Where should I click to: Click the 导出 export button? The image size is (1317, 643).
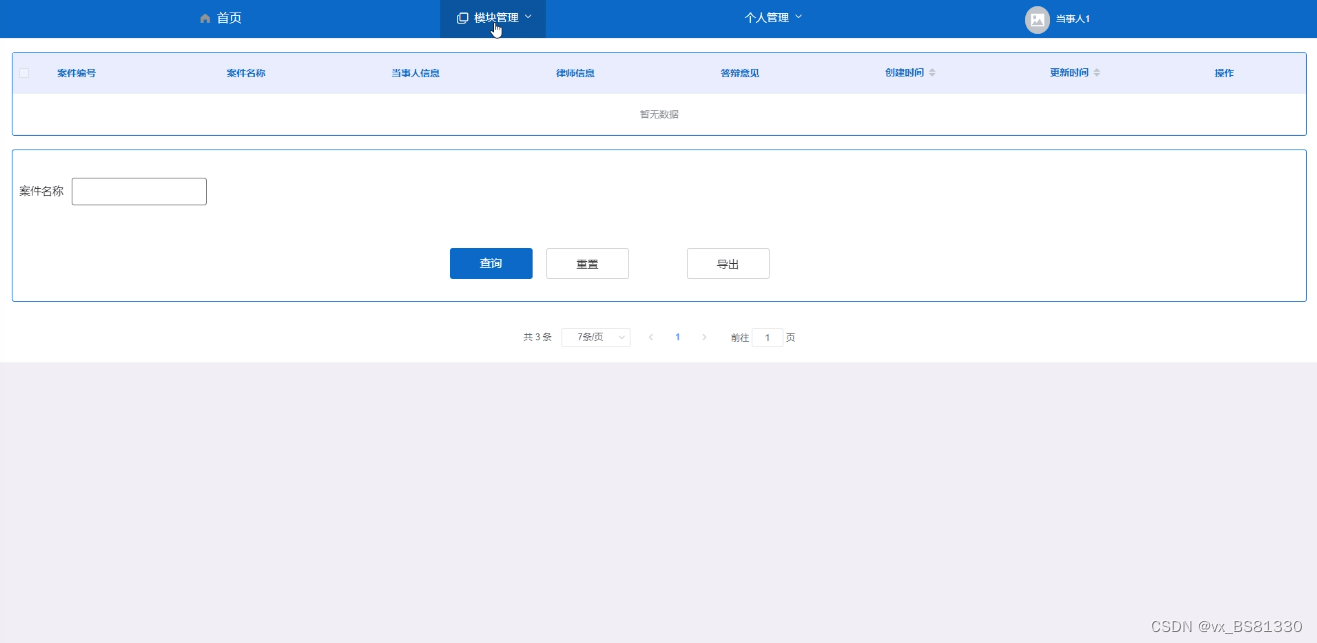(728, 263)
